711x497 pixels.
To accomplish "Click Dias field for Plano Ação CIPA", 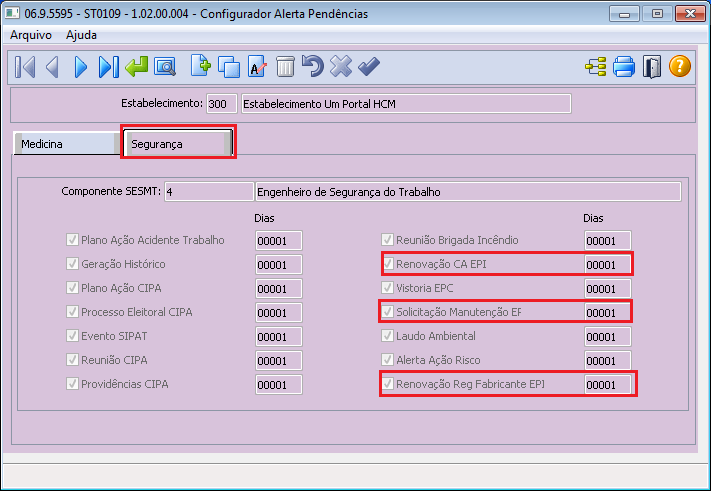I will (x=278, y=289).
